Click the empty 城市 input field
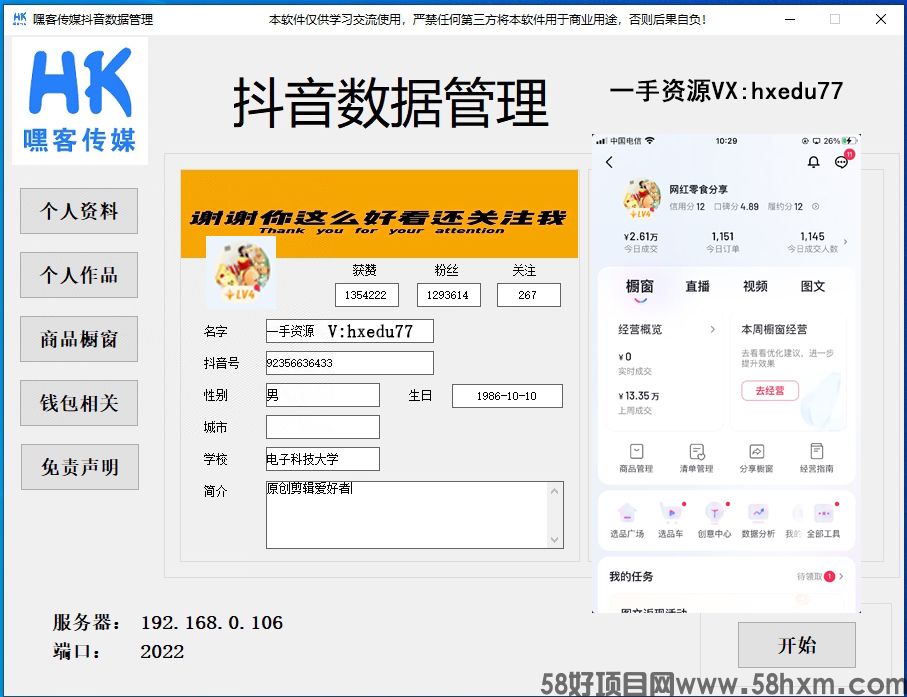The image size is (907, 697). [x=323, y=427]
